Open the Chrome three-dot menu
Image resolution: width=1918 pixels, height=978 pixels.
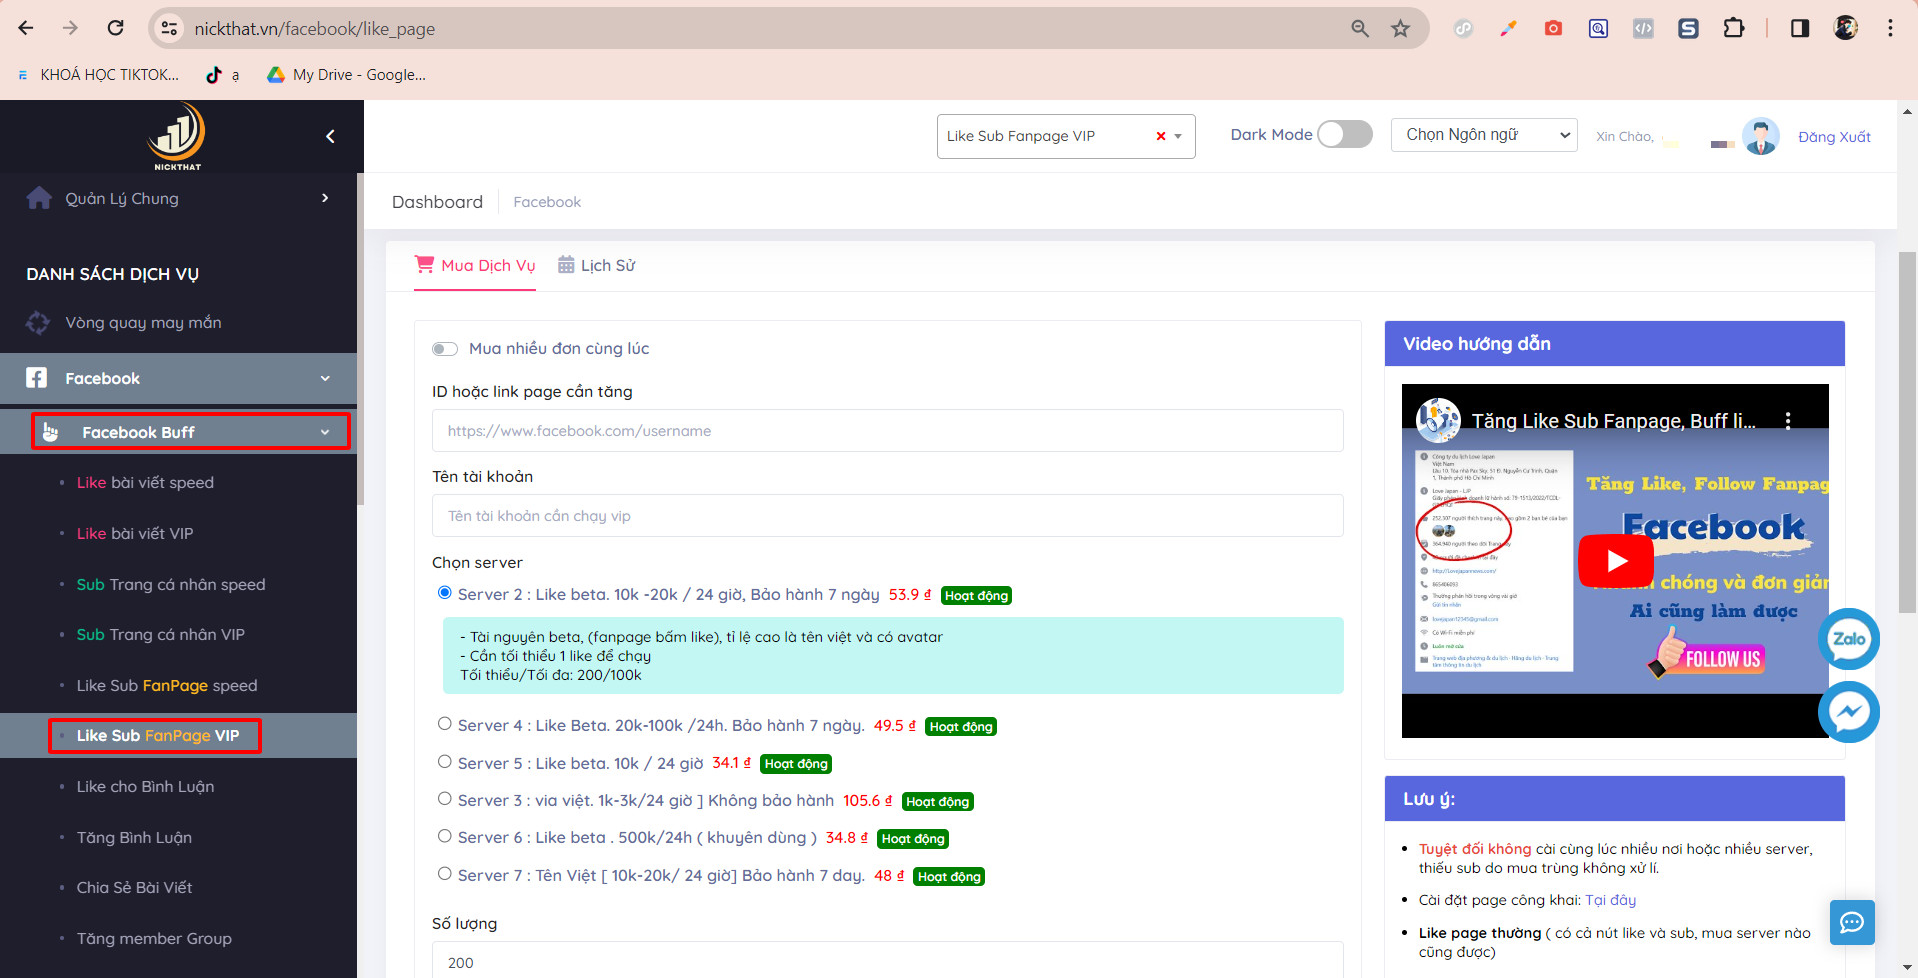coord(1890,28)
